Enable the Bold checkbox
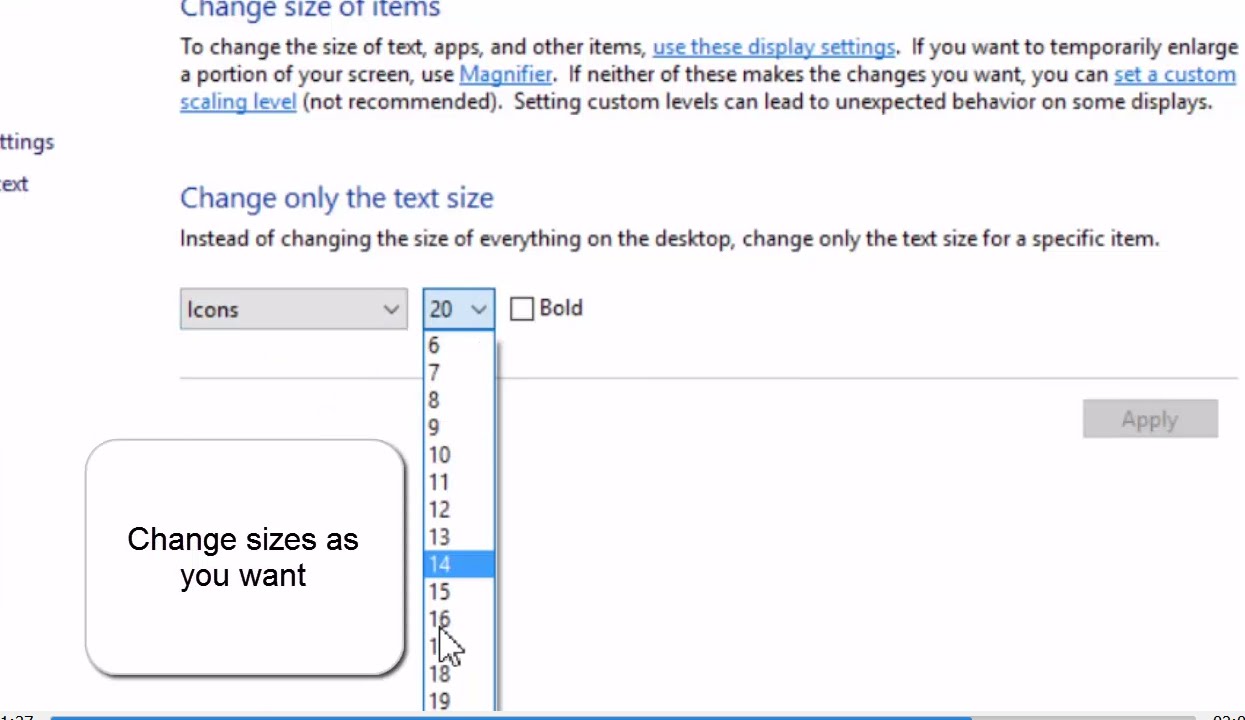The image size is (1245, 720). pos(521,308)
